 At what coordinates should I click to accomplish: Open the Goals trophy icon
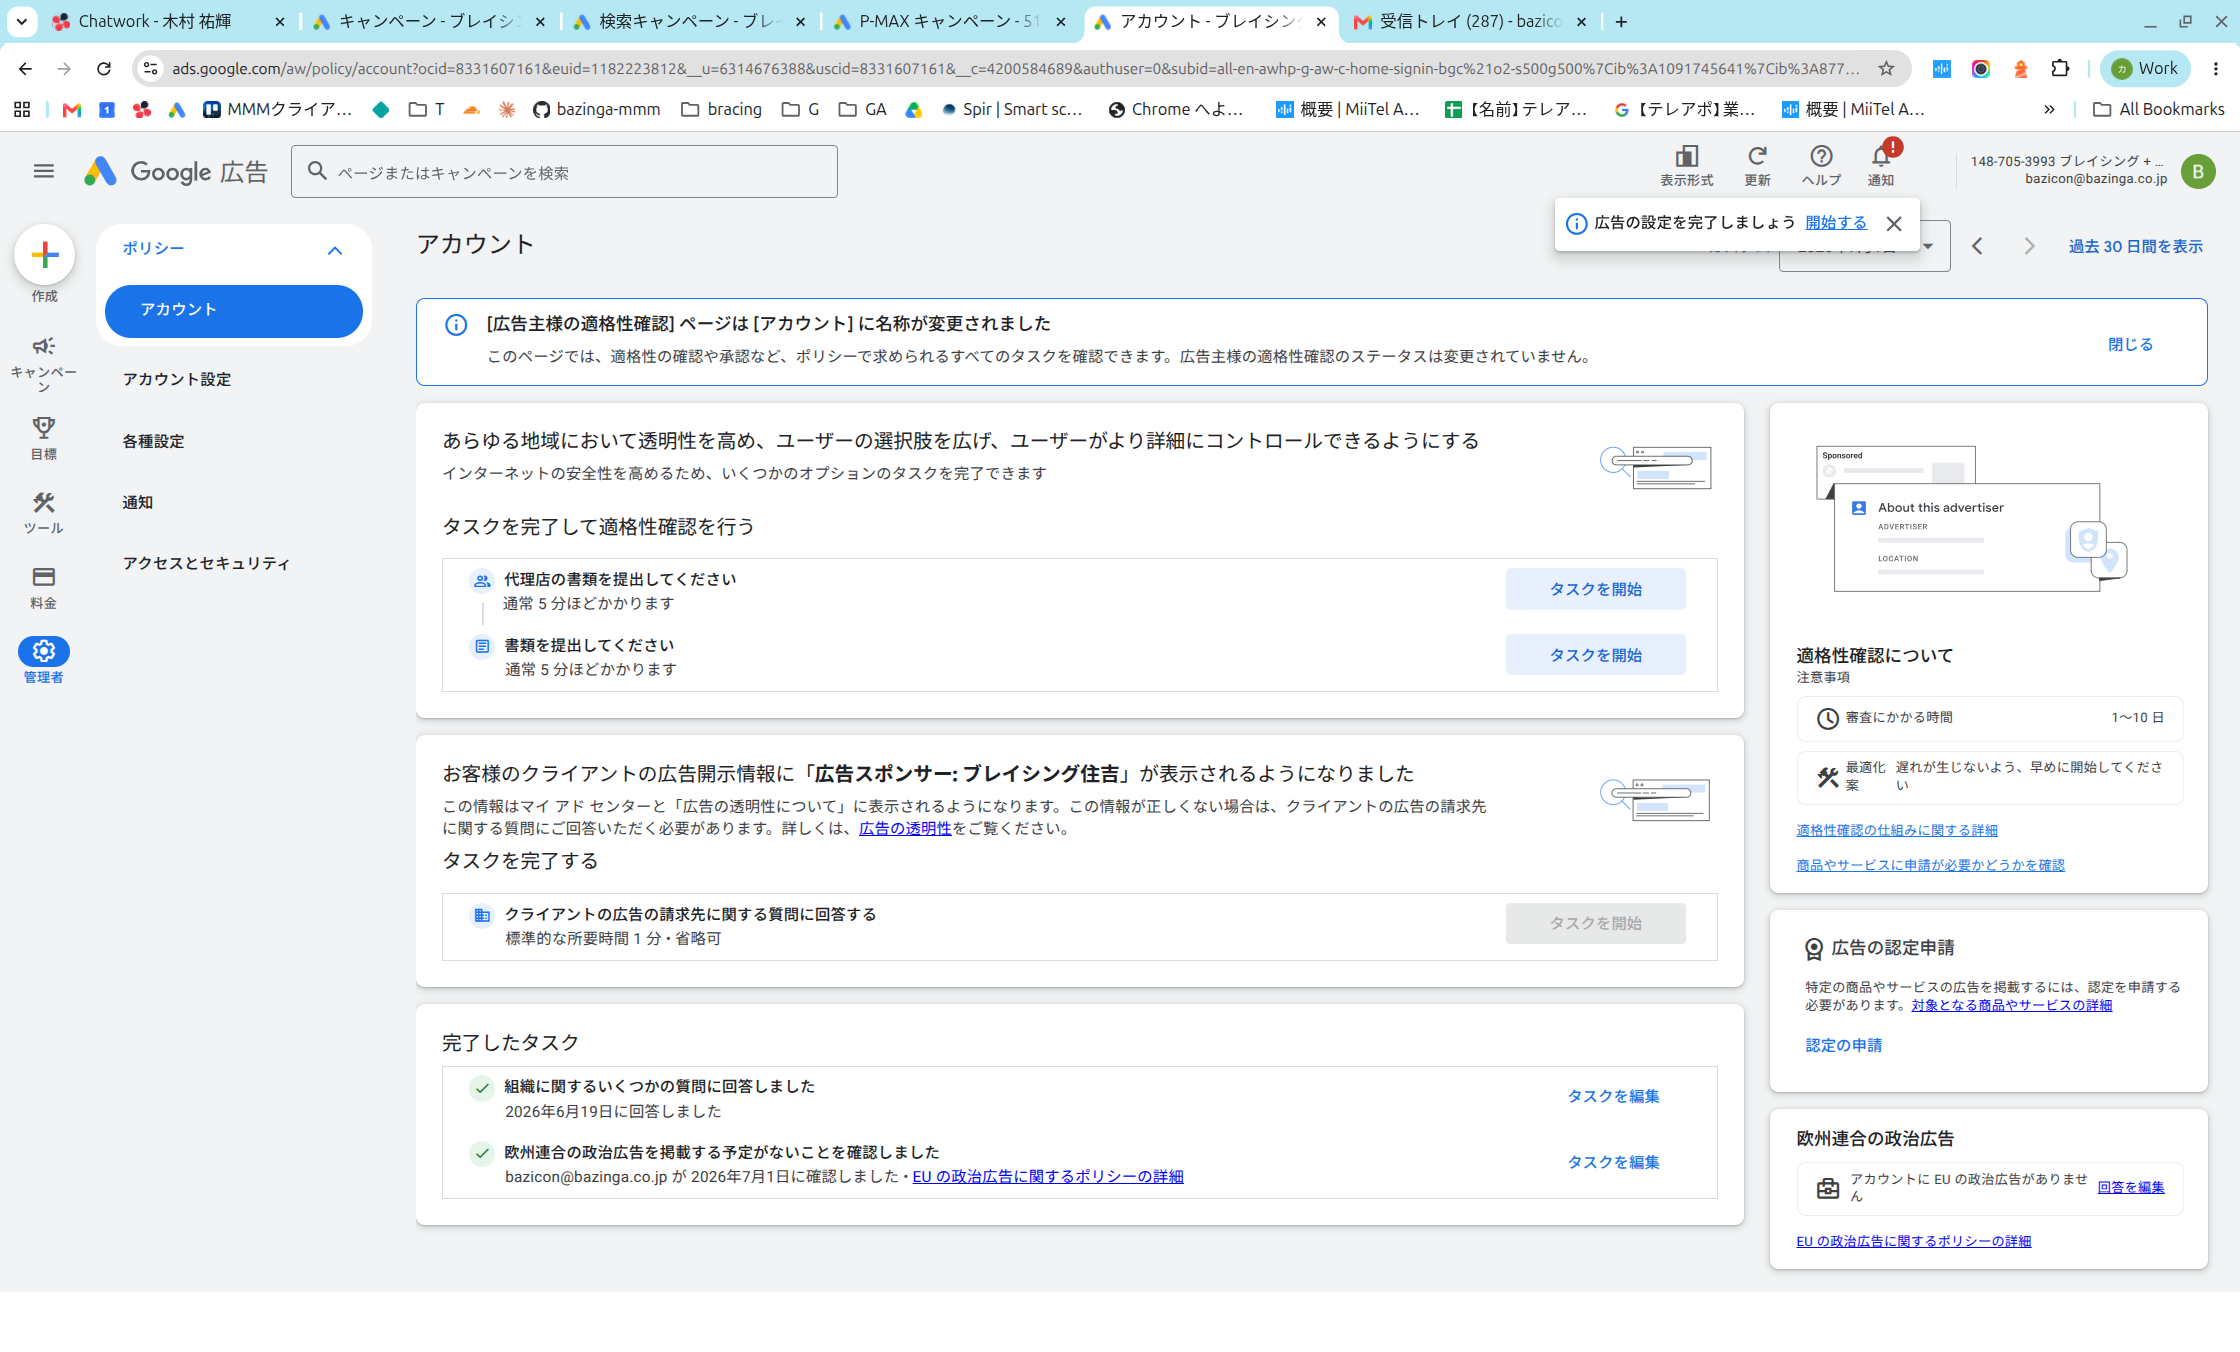pyautogui.click(x=43, y=428)
